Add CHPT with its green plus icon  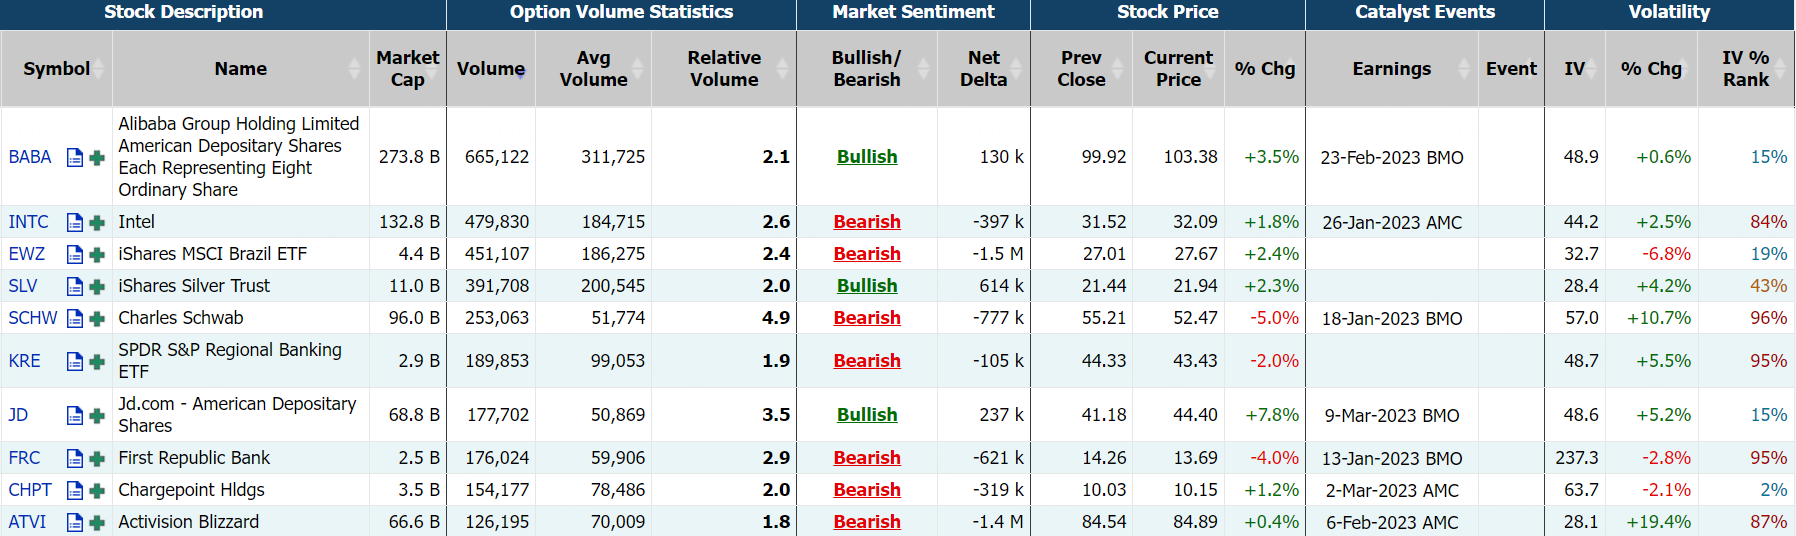coord(97,491)
